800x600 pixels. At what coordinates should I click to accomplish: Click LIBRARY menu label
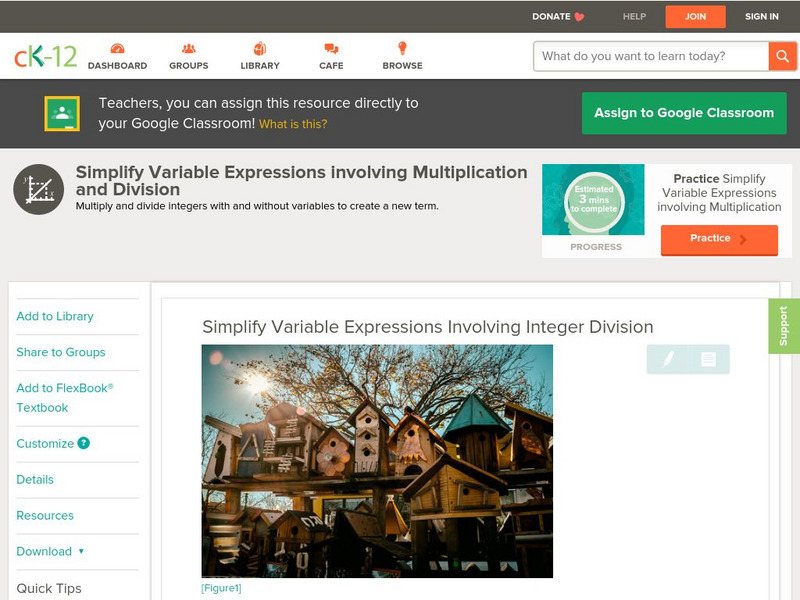tap(260, 66)
